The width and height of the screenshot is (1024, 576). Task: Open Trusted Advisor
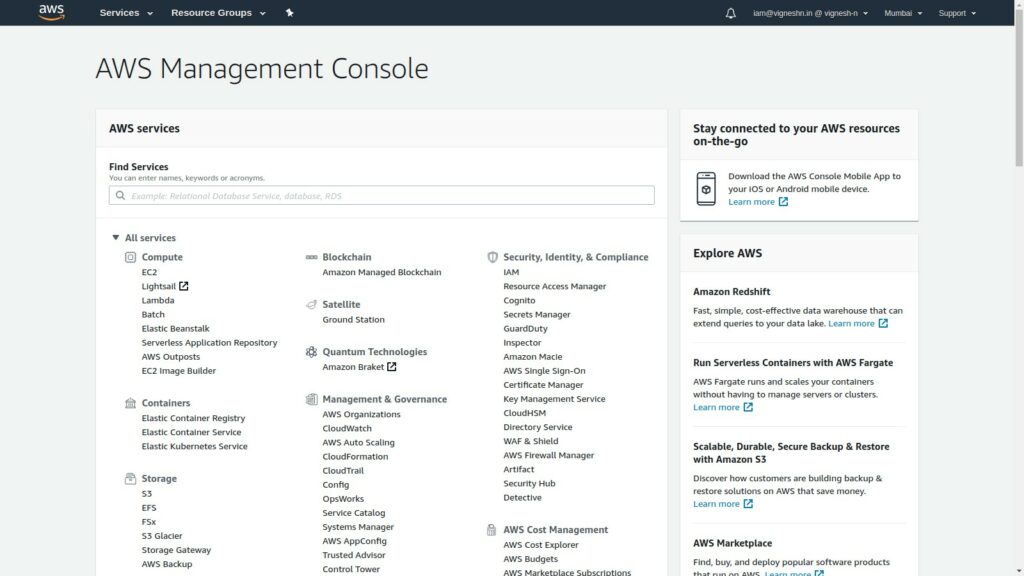[x=353, y=555]
